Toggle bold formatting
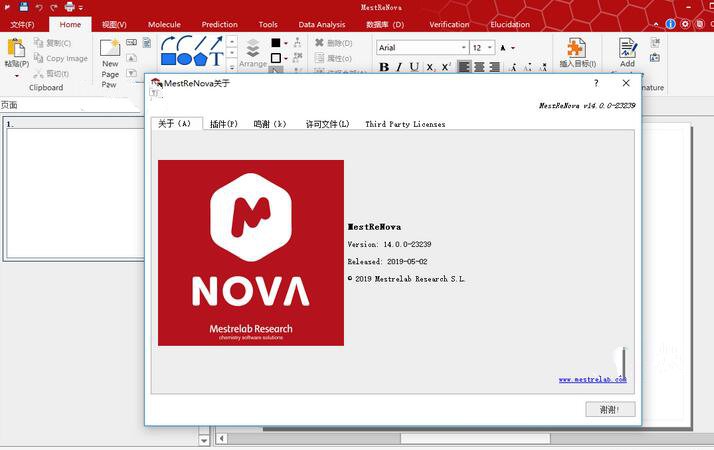Screen dimensions: 714x450 coord(384,67)
